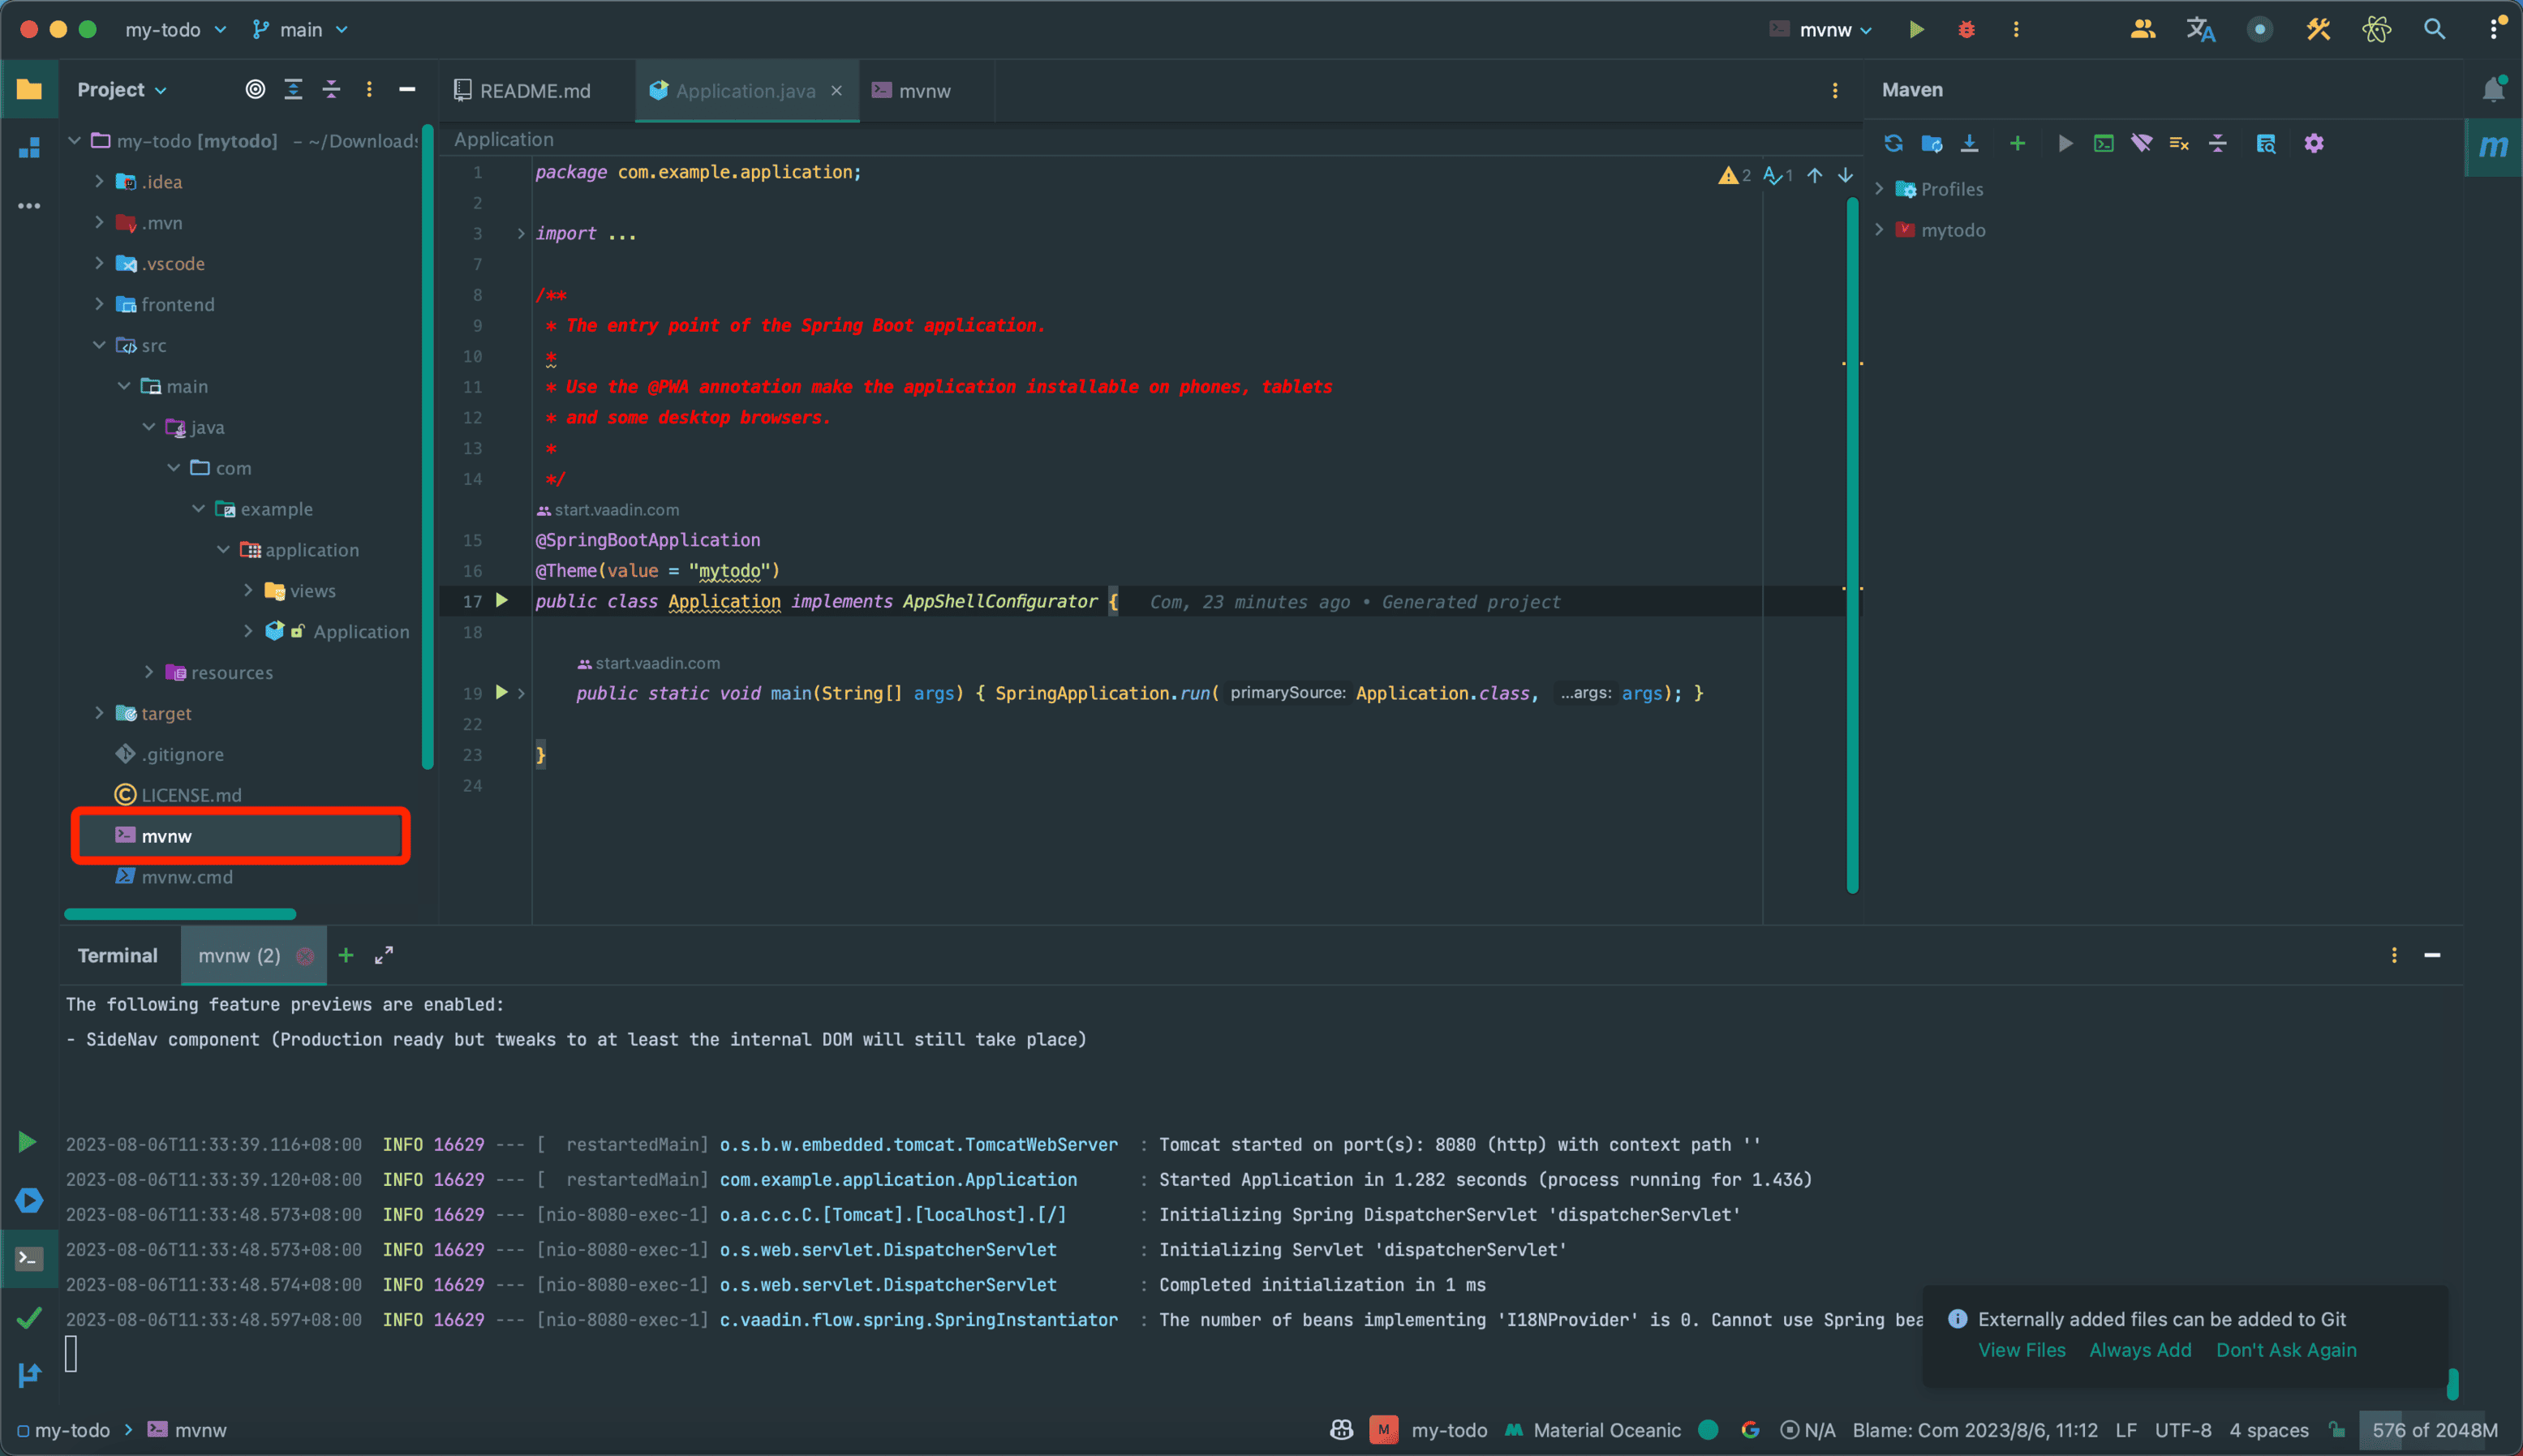The height and width of the screenshot is (1456, 2523).
Task: Toggle Maven offline mode icon
Action: tap(2141, 143)
